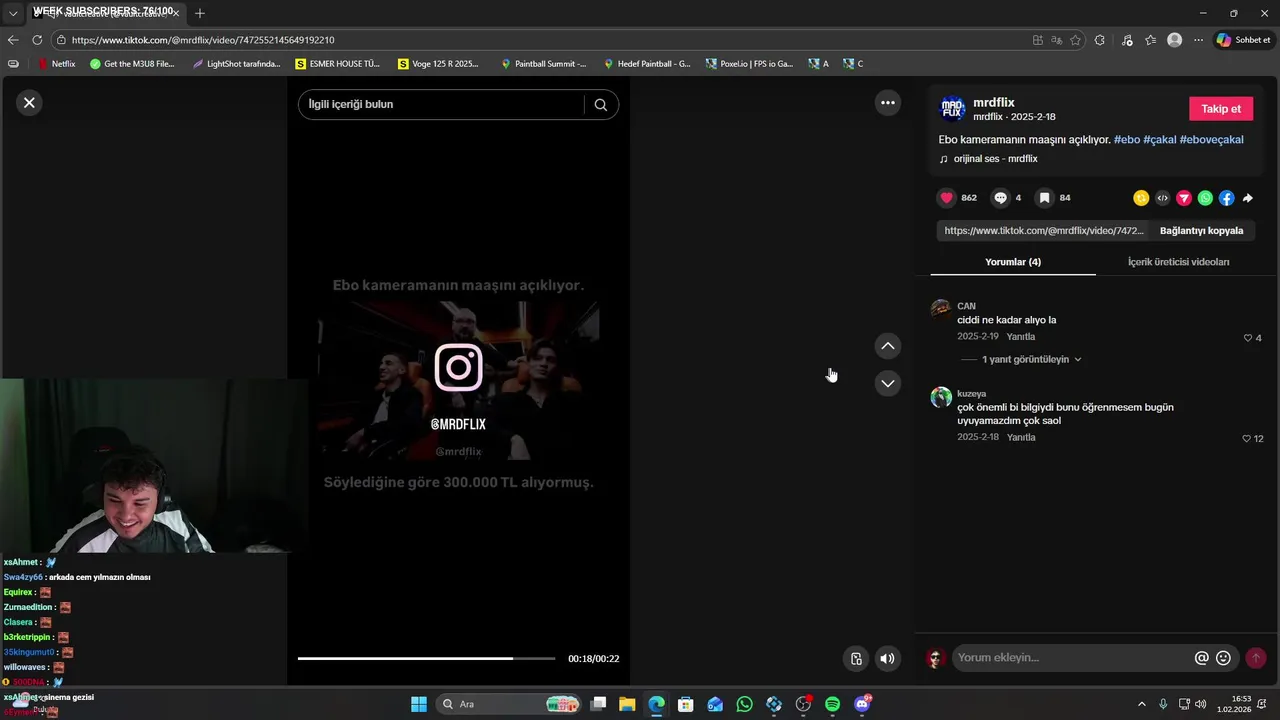The height and width of the screenshot is (720, 1280).
Task: Click the browser address bar URL
Action: pyautogui.click(x=203, y=40)
